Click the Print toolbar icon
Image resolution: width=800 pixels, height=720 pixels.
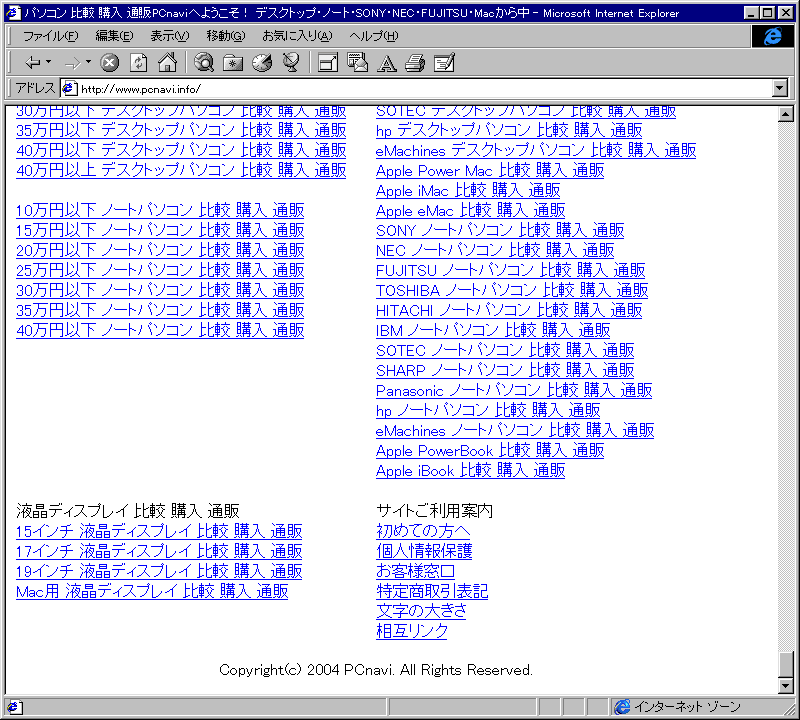[x=415, y=63]
